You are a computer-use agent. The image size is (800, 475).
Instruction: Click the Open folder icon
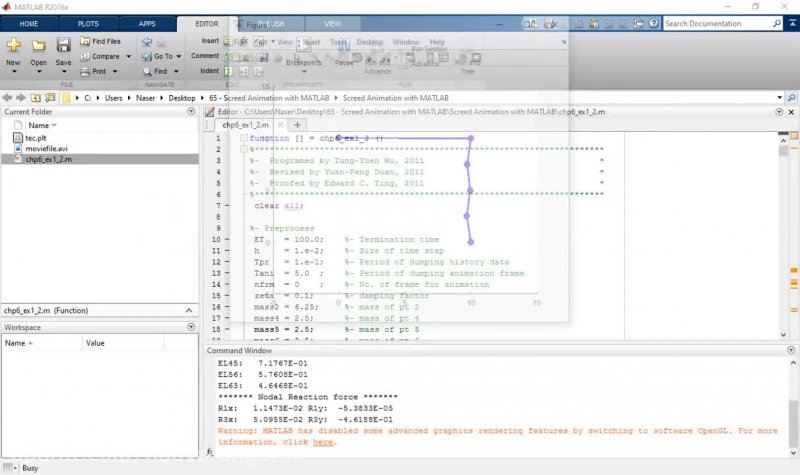pyautogui.click(x=38, y=45)
